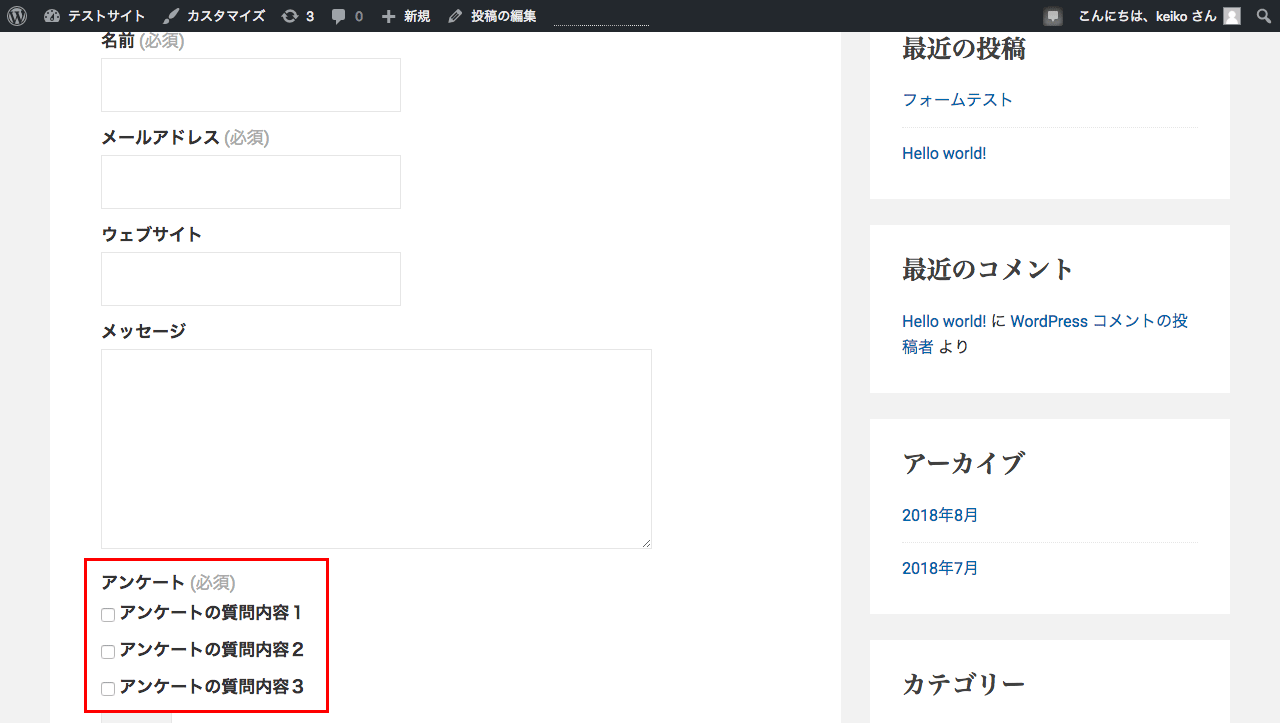Focus the 名前 input field
Image resolution: width=1280 pixels, height=723 pixels.
point(251,85)
